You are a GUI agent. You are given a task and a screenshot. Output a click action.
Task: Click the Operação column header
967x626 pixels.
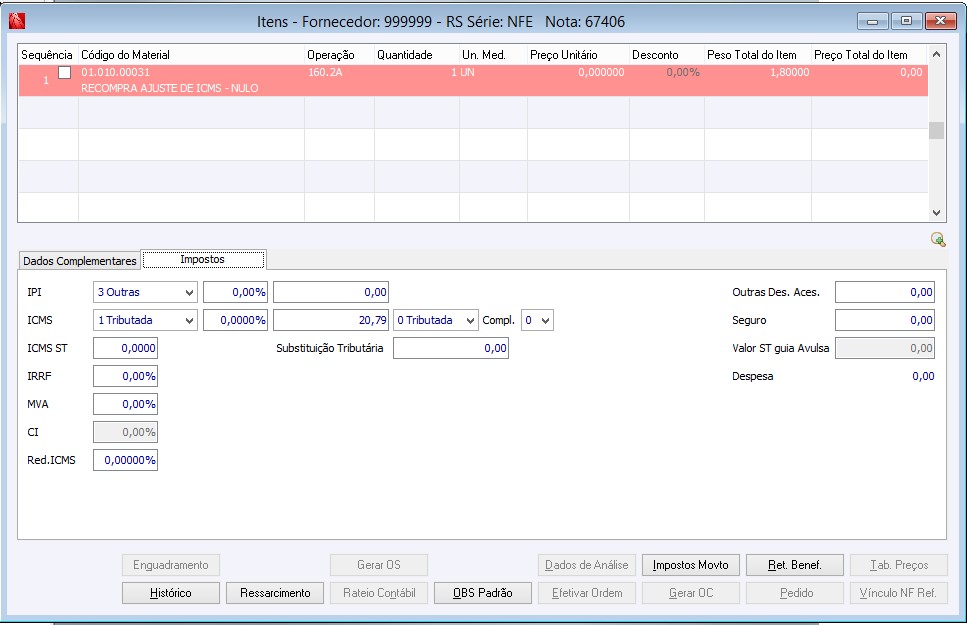point(339,55)
